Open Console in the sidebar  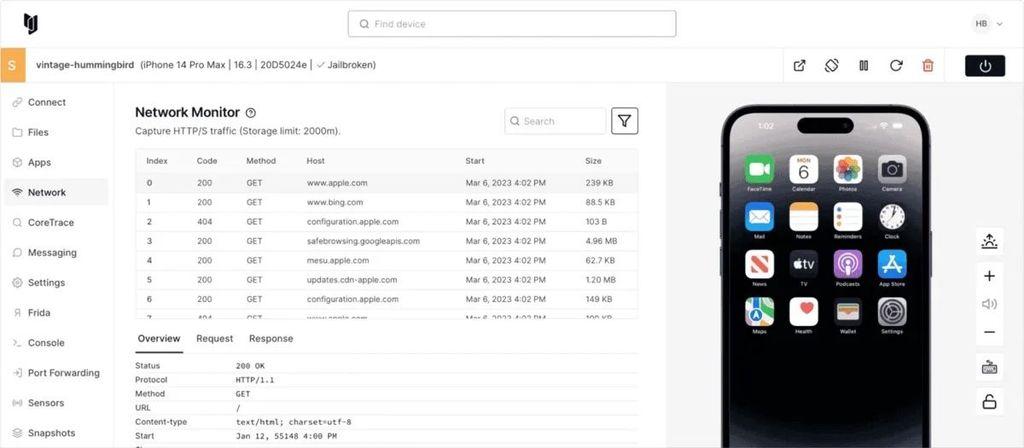[x=56, y=343]
